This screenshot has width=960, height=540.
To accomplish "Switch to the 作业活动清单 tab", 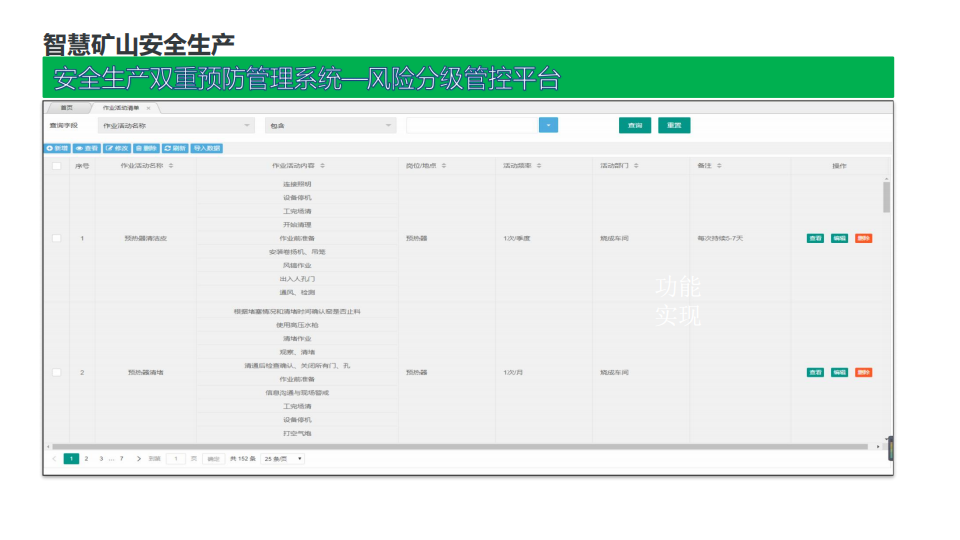I will (121, 108).
